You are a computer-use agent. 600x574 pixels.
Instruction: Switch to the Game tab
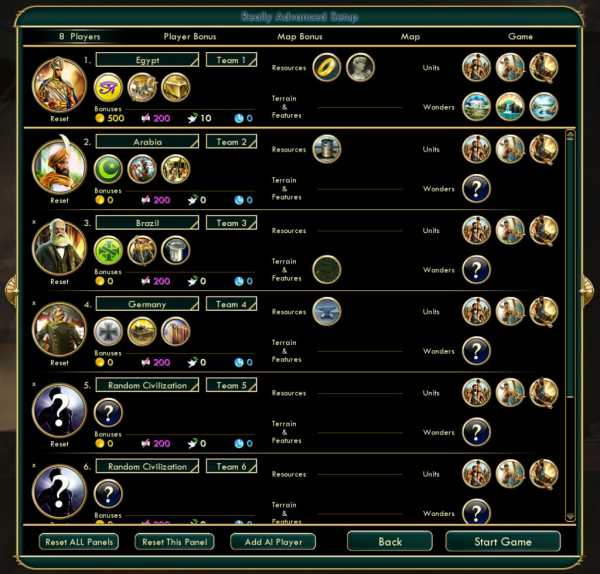(520, 37)
